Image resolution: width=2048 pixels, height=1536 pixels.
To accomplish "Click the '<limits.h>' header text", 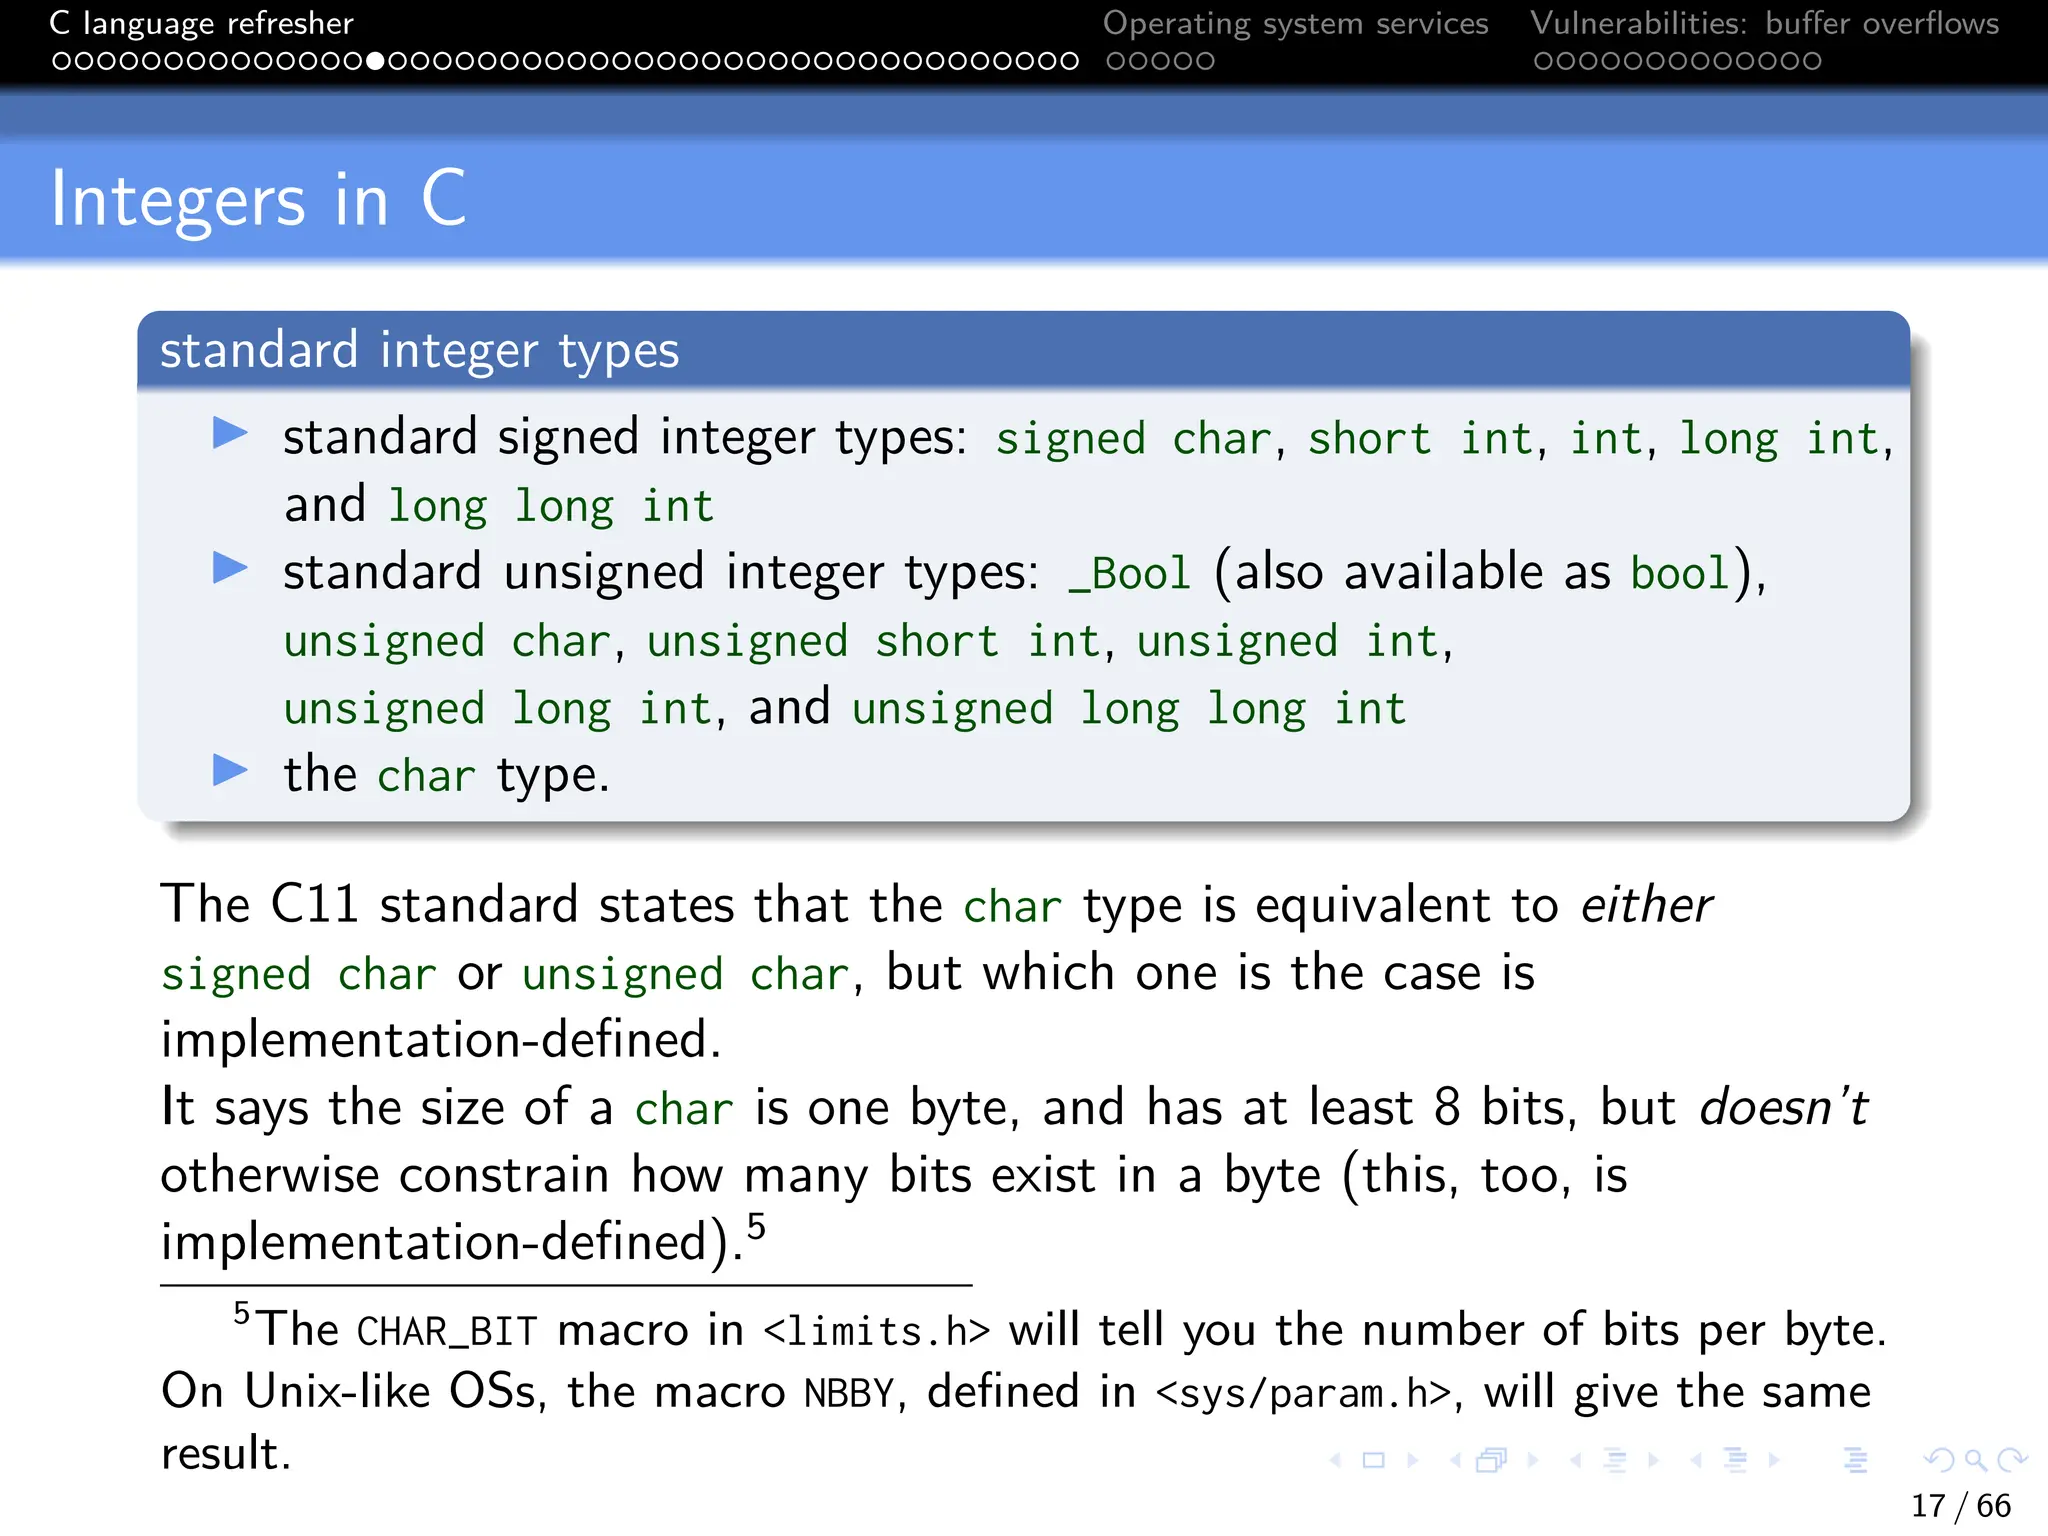I will tap(877, 1332).
